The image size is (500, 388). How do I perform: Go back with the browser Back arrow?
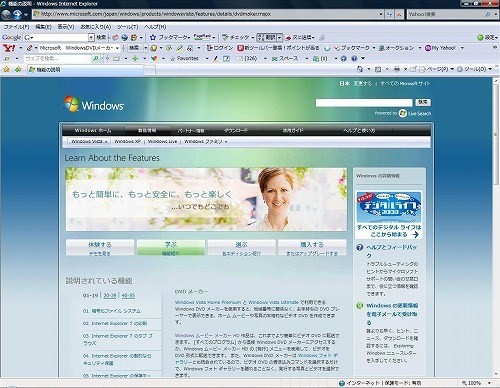pyautogui.click(x=6, y=14)
